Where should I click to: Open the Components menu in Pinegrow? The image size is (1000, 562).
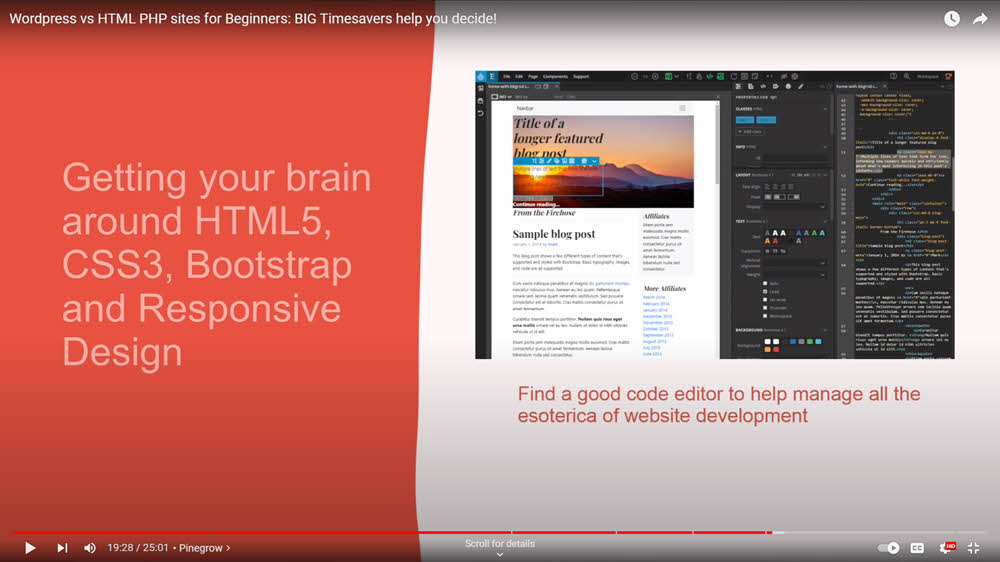[x=555, y=76]
